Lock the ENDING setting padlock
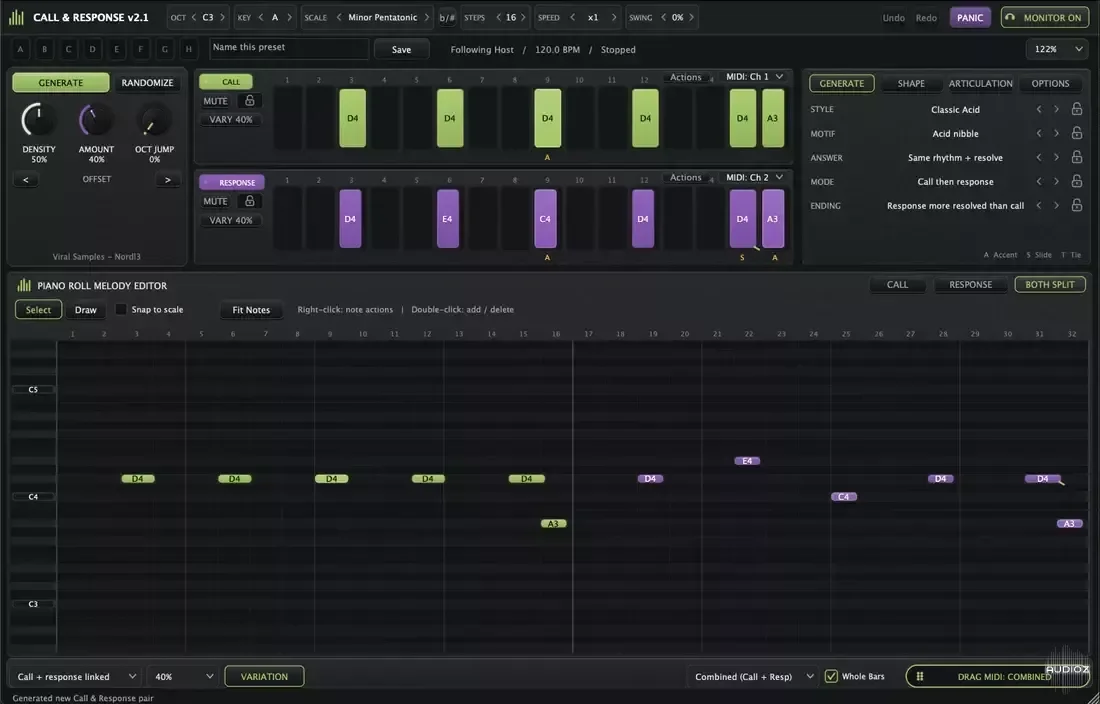 click(x=1076, y=205)
